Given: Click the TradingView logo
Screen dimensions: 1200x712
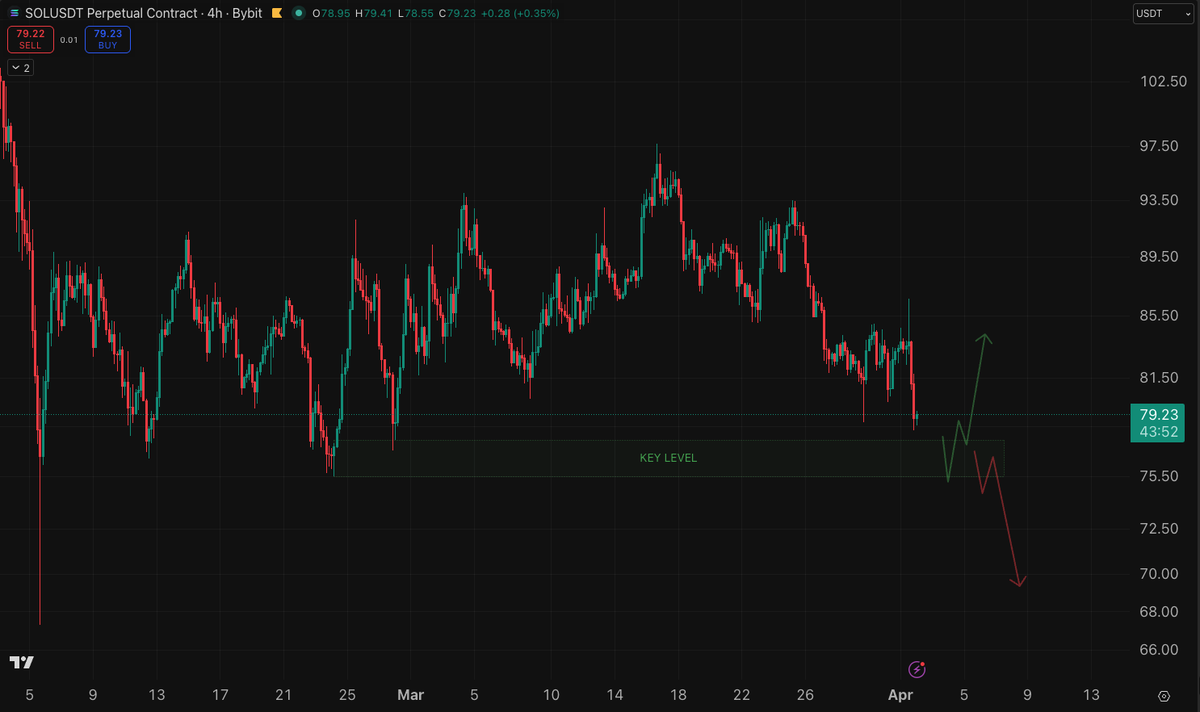Looking at the screenshot, I should [x=22, y=662].
